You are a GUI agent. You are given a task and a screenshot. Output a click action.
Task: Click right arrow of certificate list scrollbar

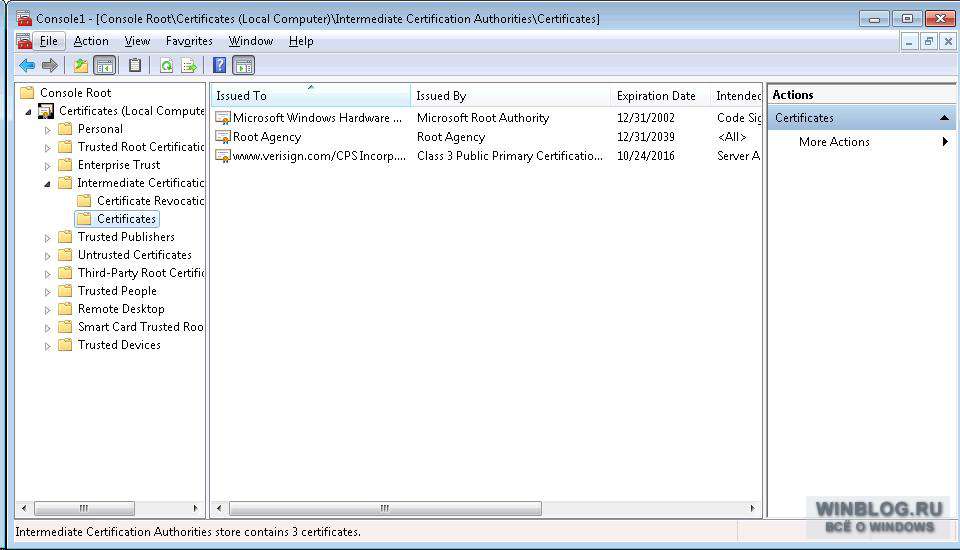pyautogui.click(x=753, y=508)
